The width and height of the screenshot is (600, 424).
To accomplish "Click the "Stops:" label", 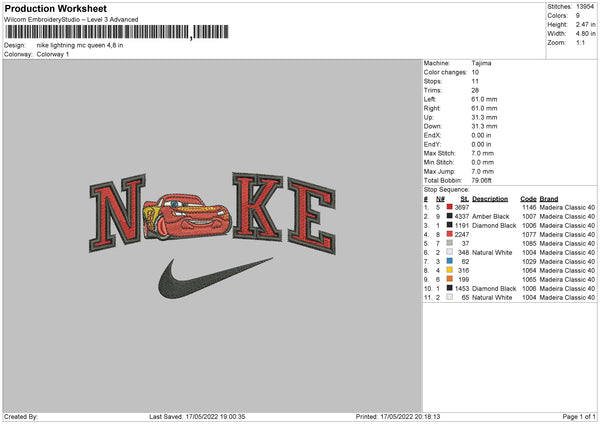I will pos(433,81).
